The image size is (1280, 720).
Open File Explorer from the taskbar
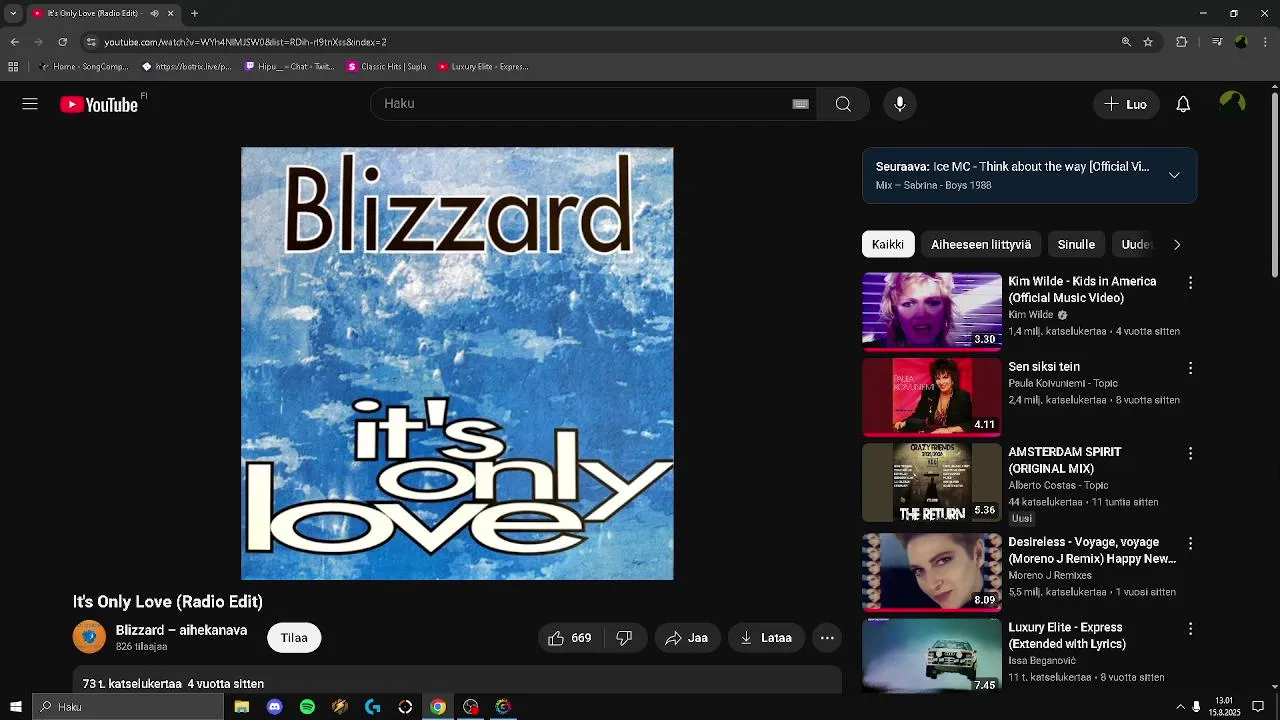(x=241, y=707)
